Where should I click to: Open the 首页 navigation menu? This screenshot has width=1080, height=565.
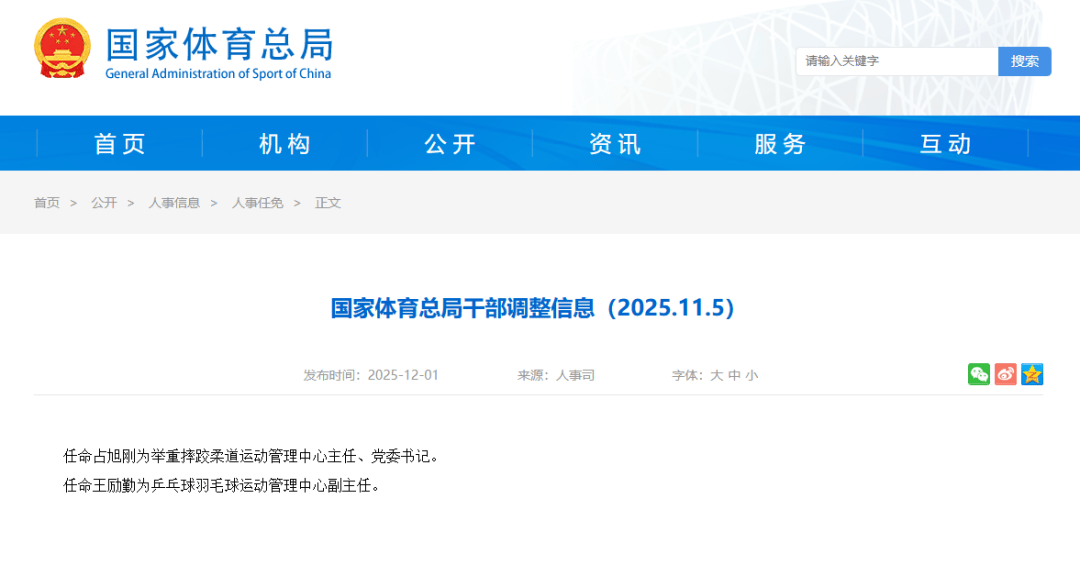[x=120, y=144]
